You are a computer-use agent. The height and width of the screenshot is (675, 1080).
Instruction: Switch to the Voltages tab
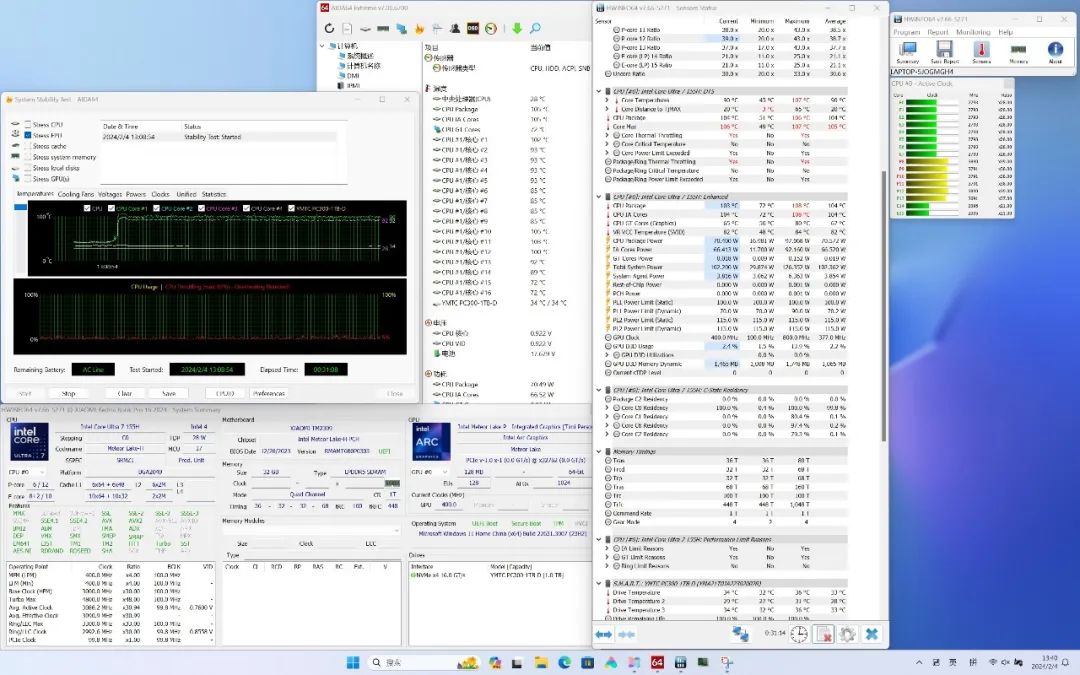(110, 194)
